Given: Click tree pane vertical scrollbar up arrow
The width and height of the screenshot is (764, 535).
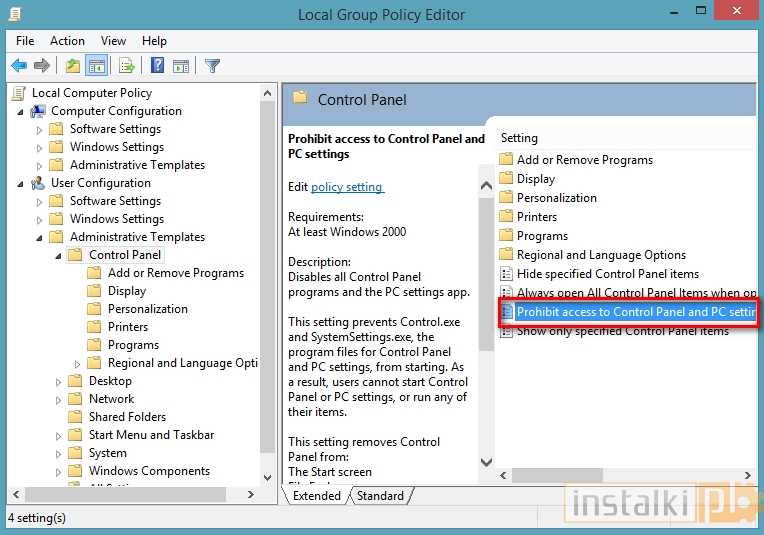Looking at the screenshot, I should click(267, 93).
